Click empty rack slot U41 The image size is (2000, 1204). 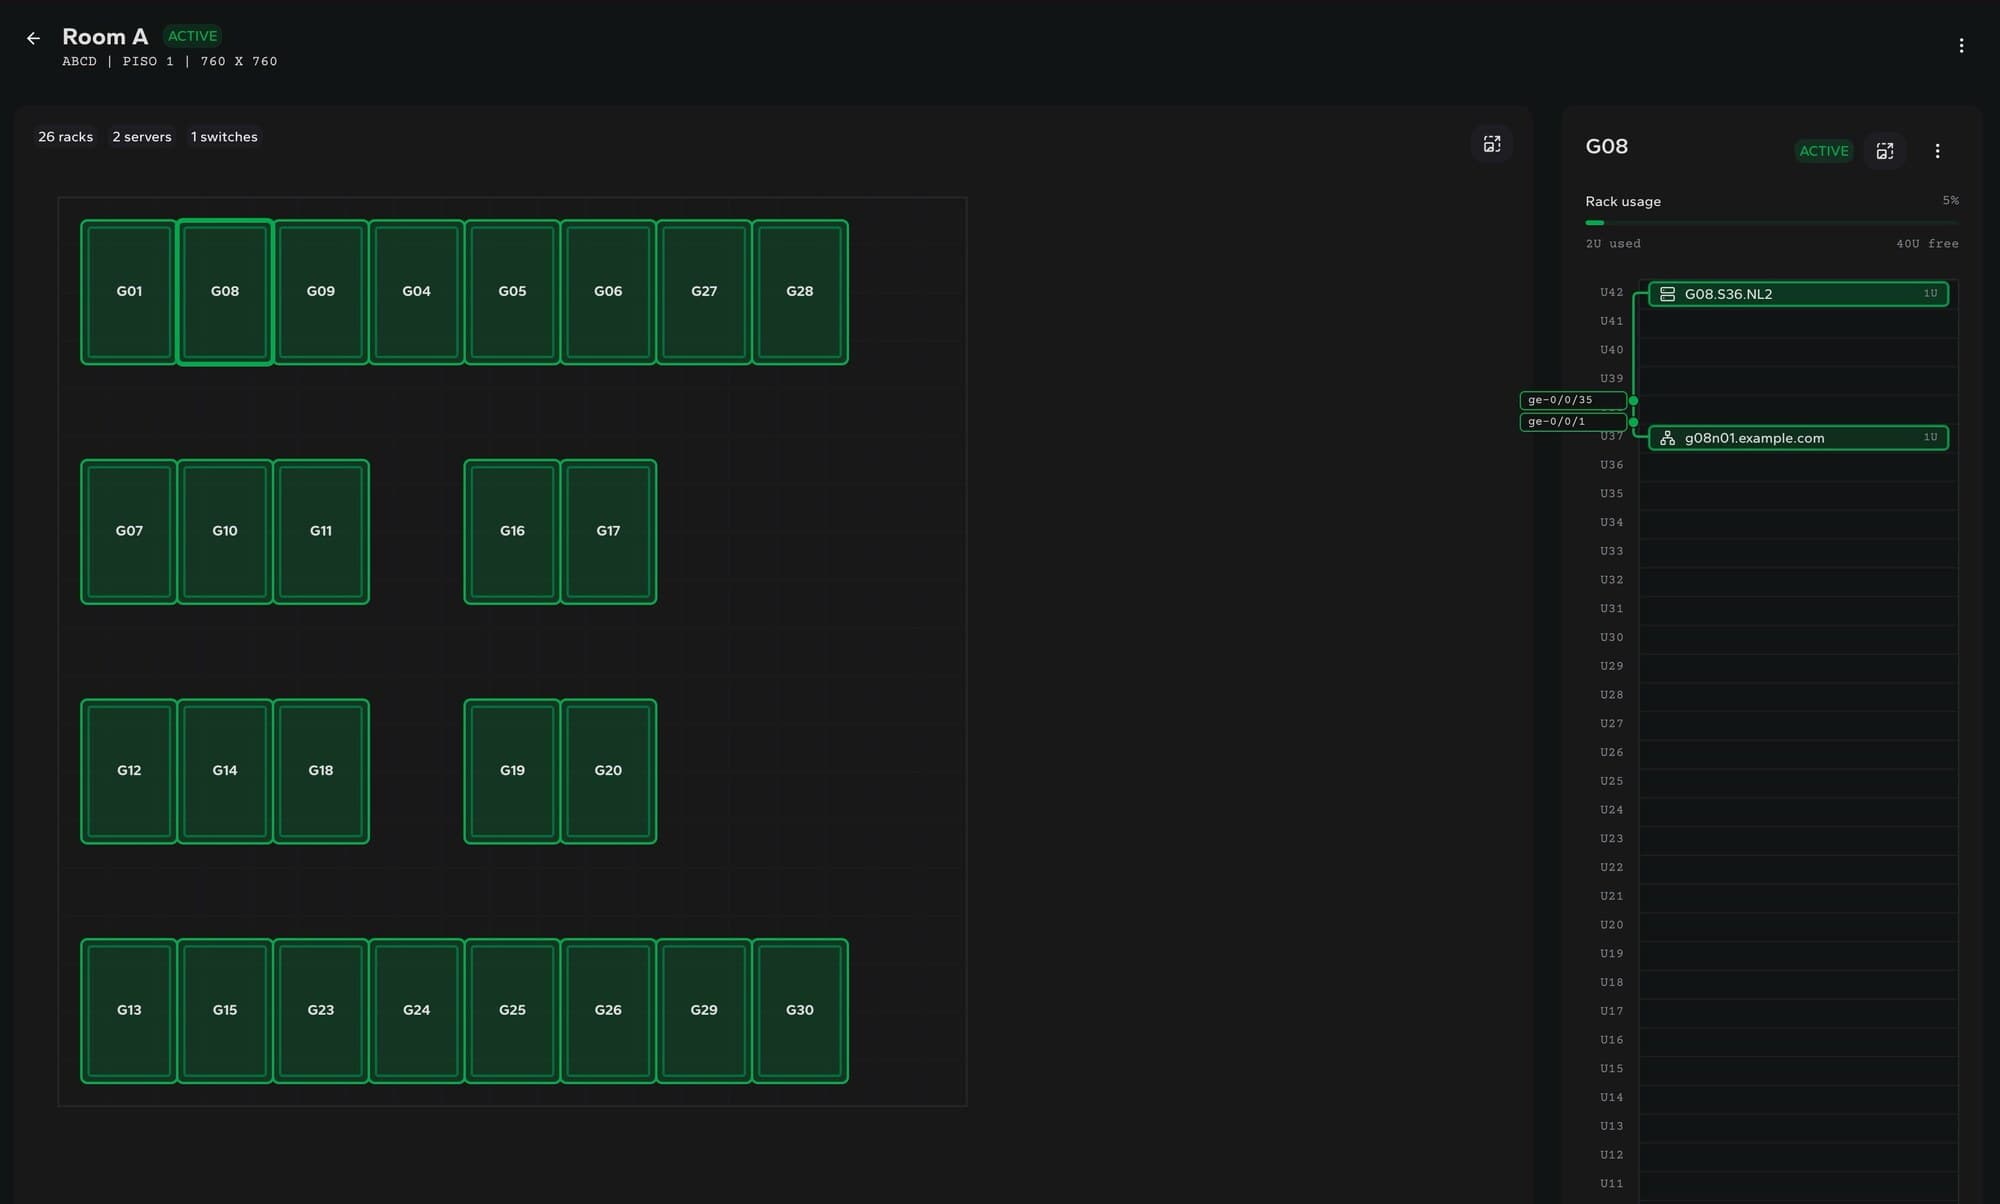pyautogui.click(x=1798, y=322)
